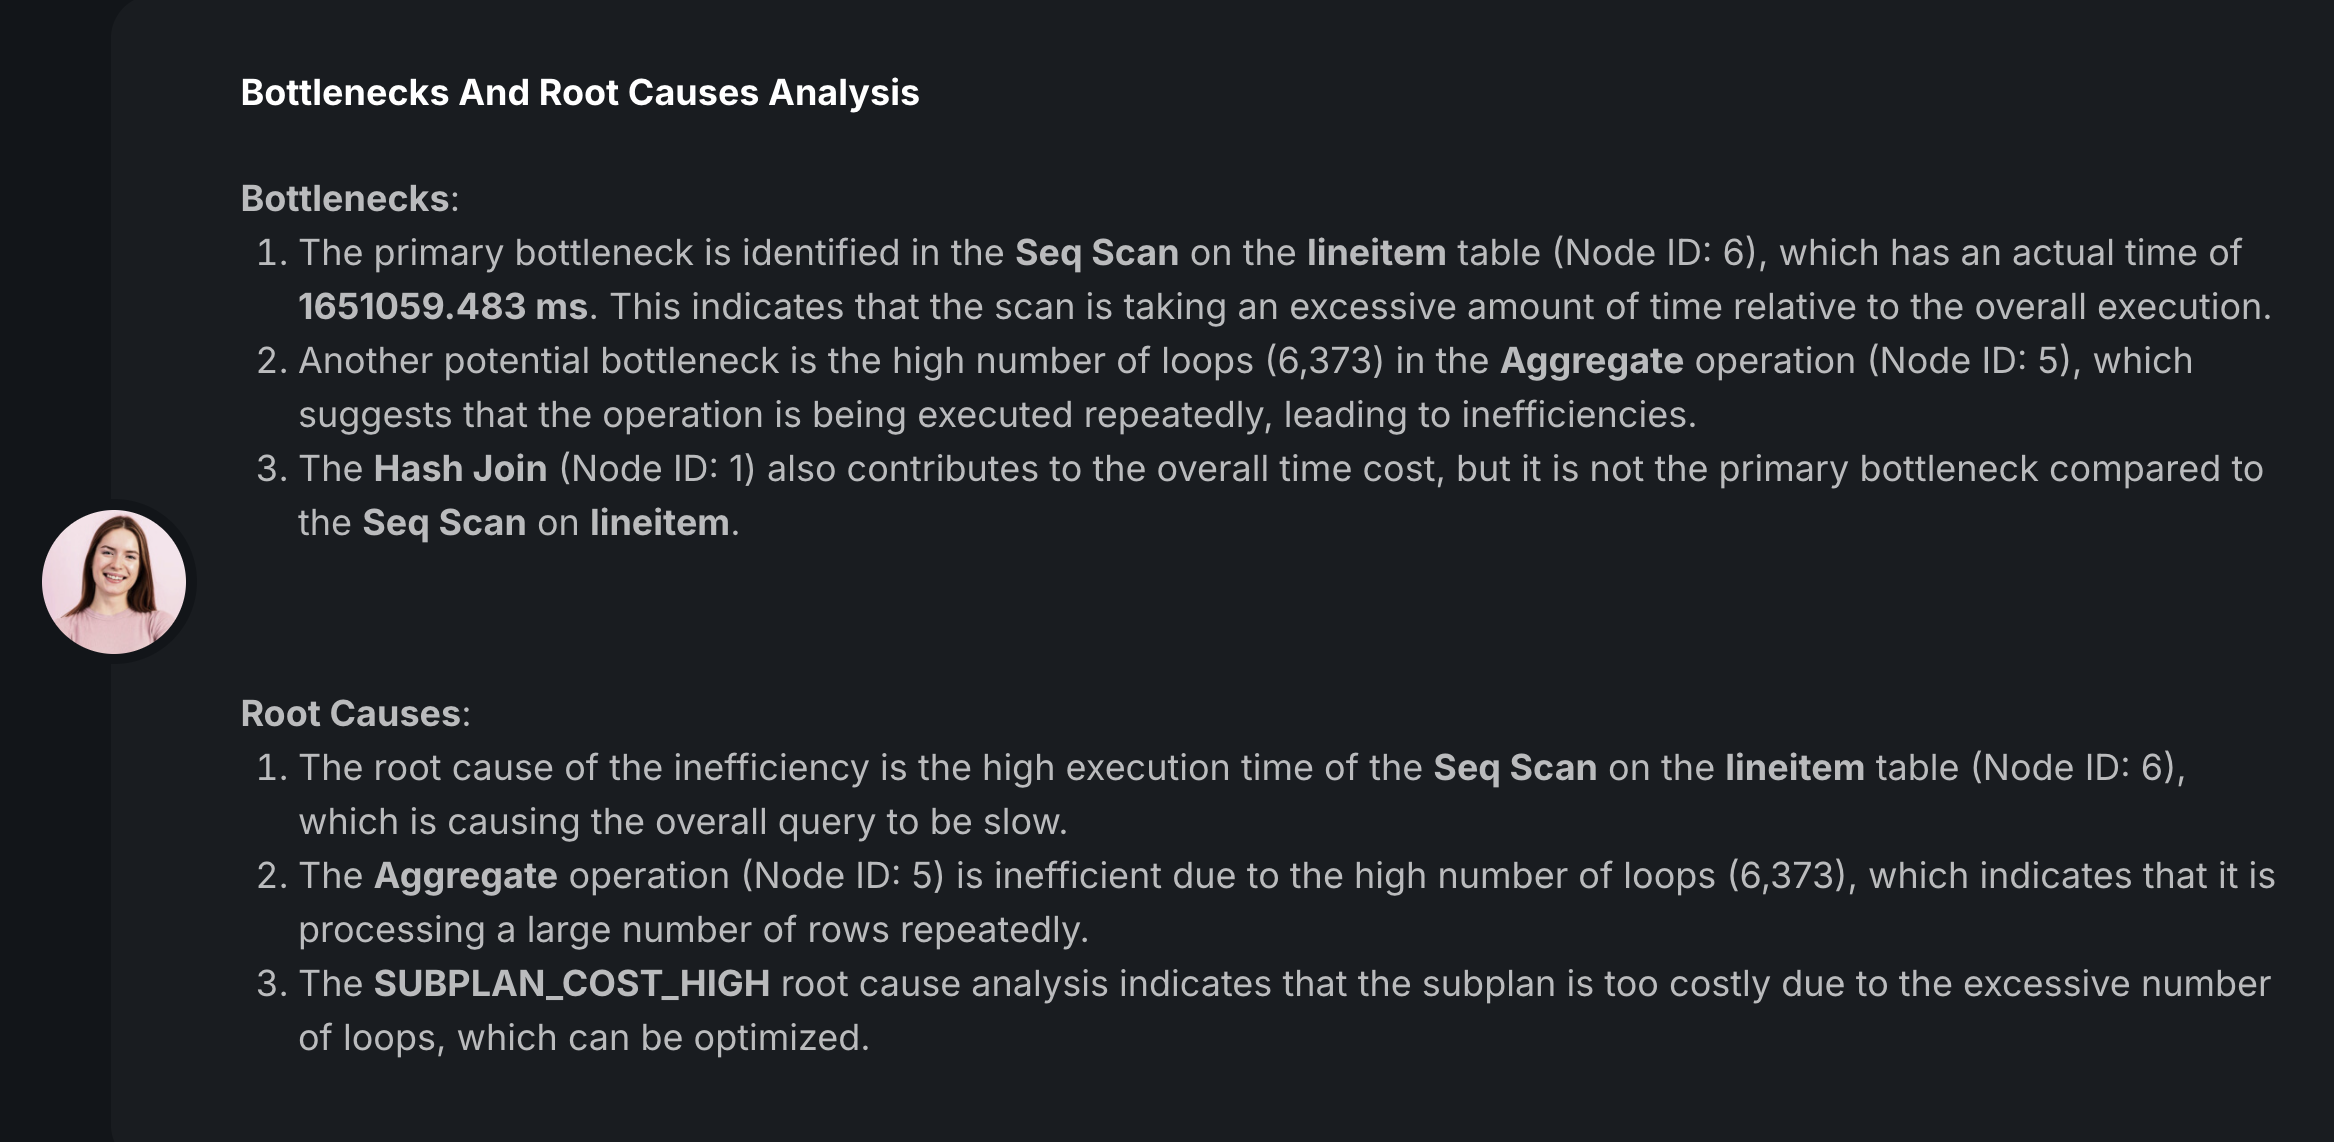Click the Bottlenecks And Root Causes Analysis heading
2334x1142 pixels.
tap(580, 92)
